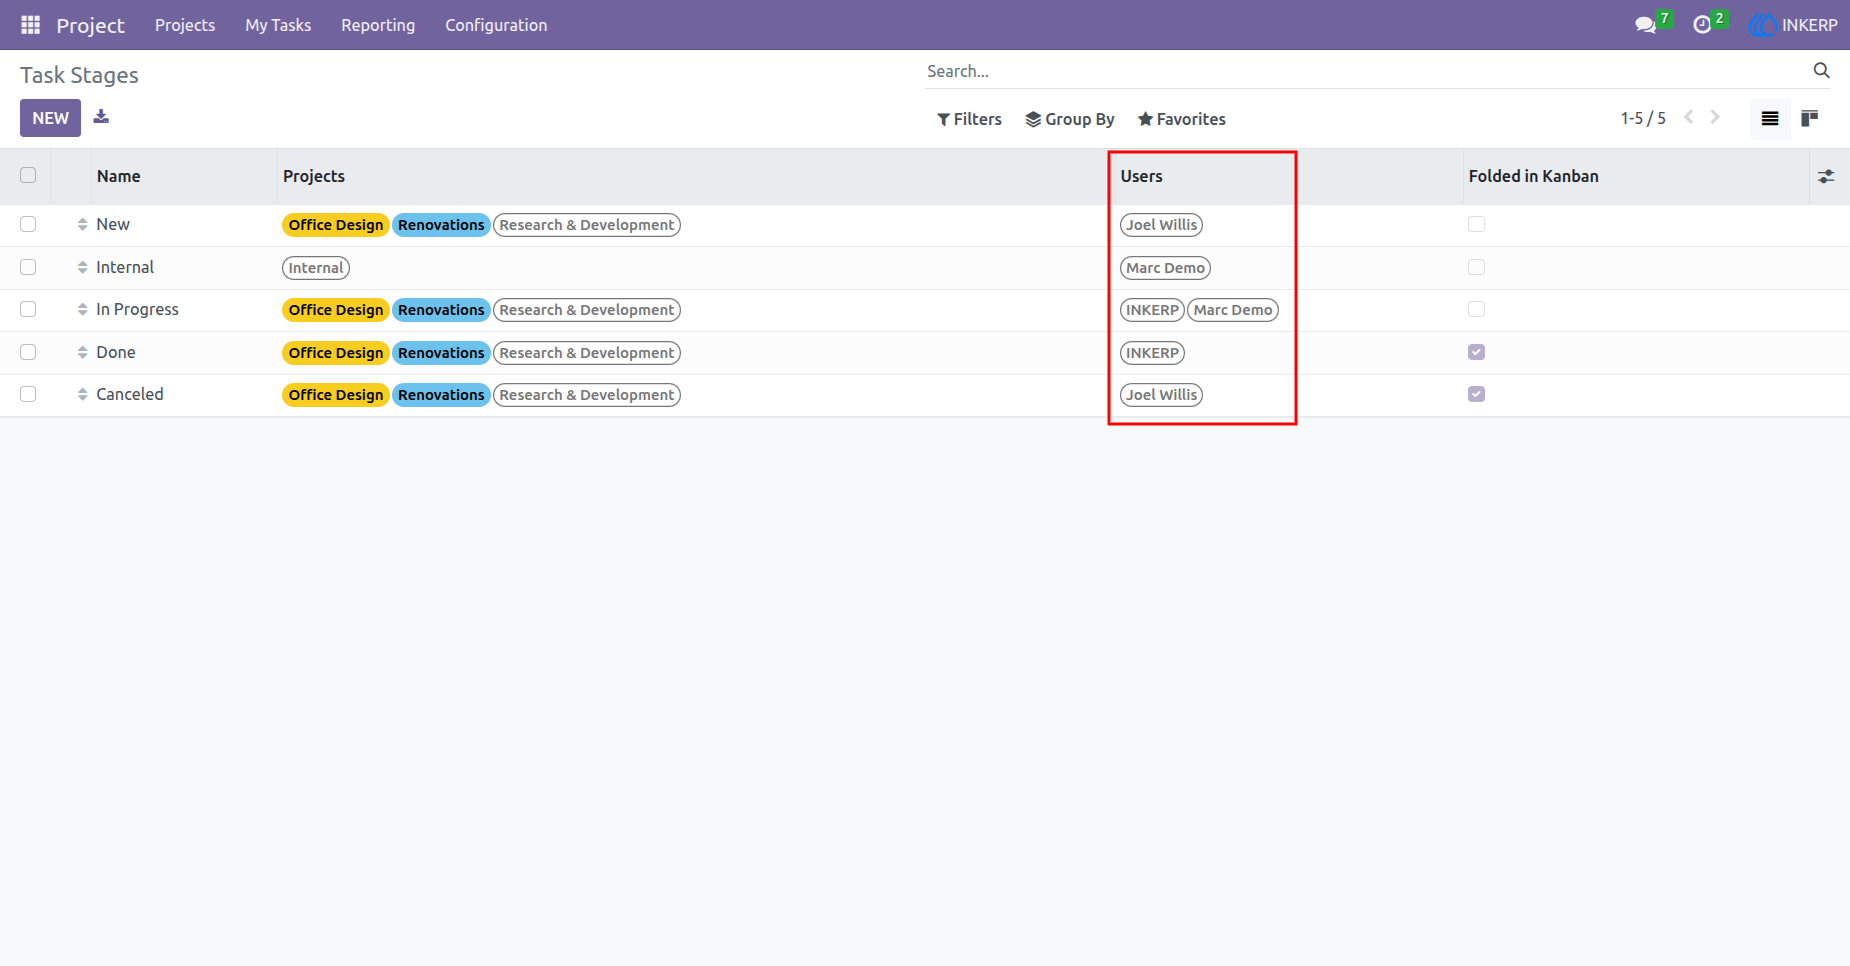Open the Configuration menu dropdown
Screen dimensions: 1850x966
tap(496, 25)
